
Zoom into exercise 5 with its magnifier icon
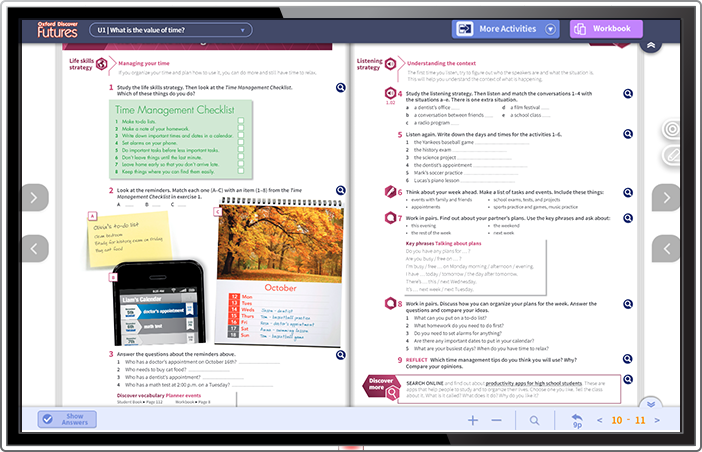tap(627, 133)
